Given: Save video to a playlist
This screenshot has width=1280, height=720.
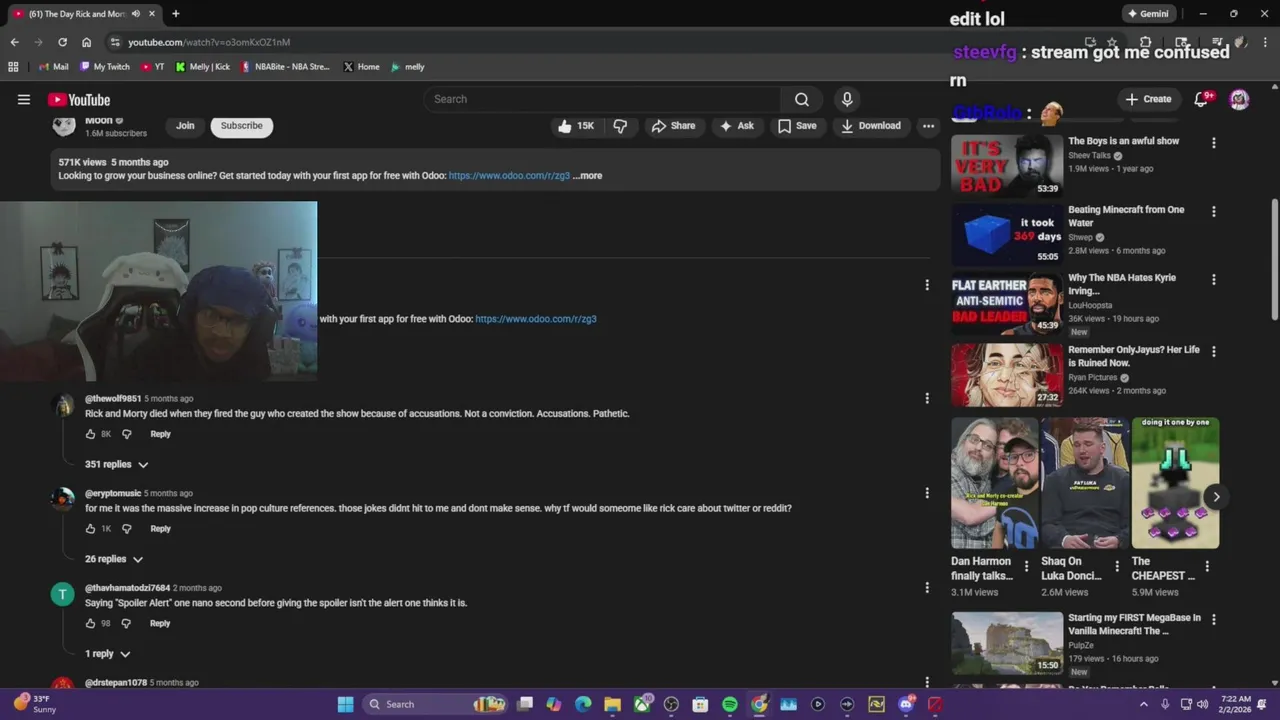Looking at the screenshot, I should (x=797, y=126).
